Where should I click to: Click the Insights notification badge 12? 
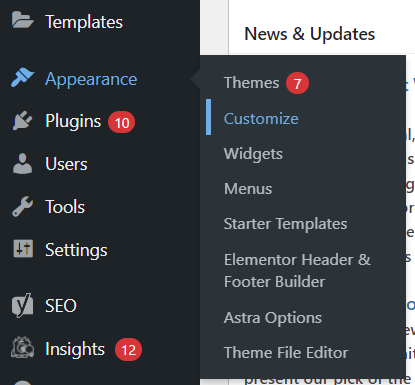tap(128, 350)
